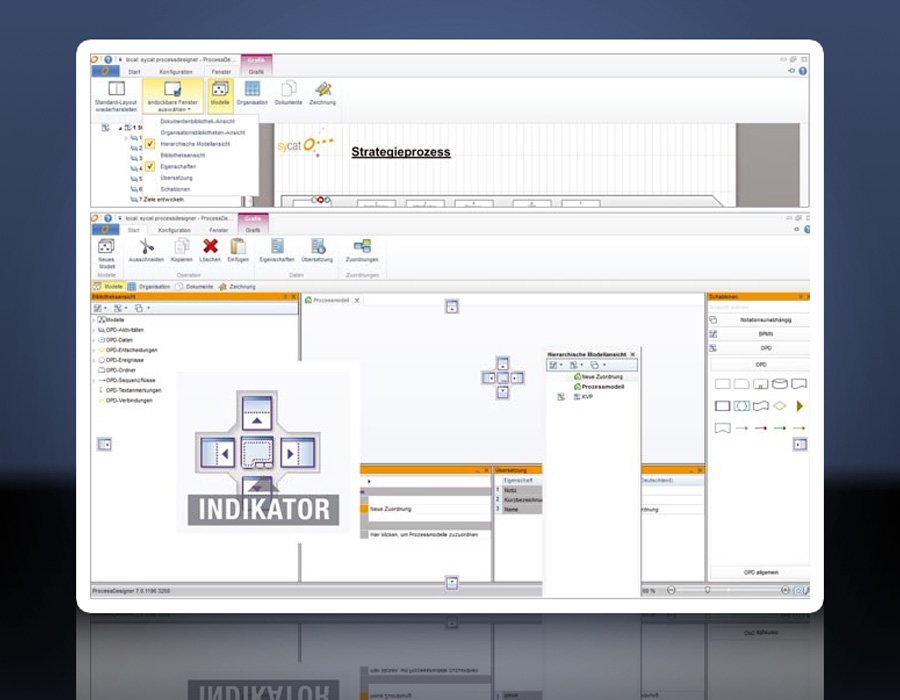
Task: Select Dokumente button in lower navigation bar
Action: pos(195,286)
